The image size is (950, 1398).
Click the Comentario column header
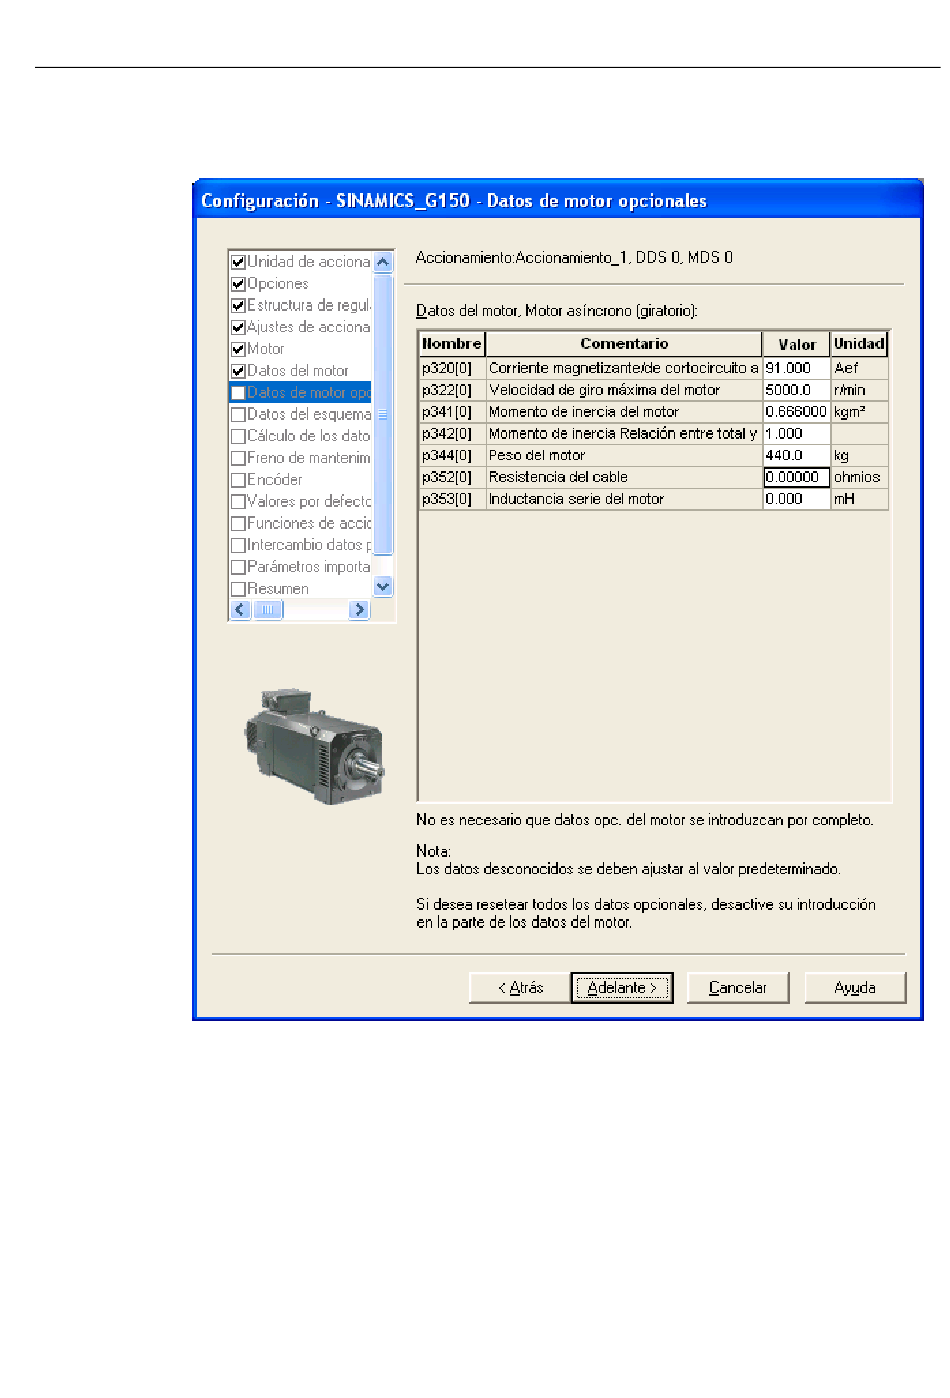coord(624,344)
